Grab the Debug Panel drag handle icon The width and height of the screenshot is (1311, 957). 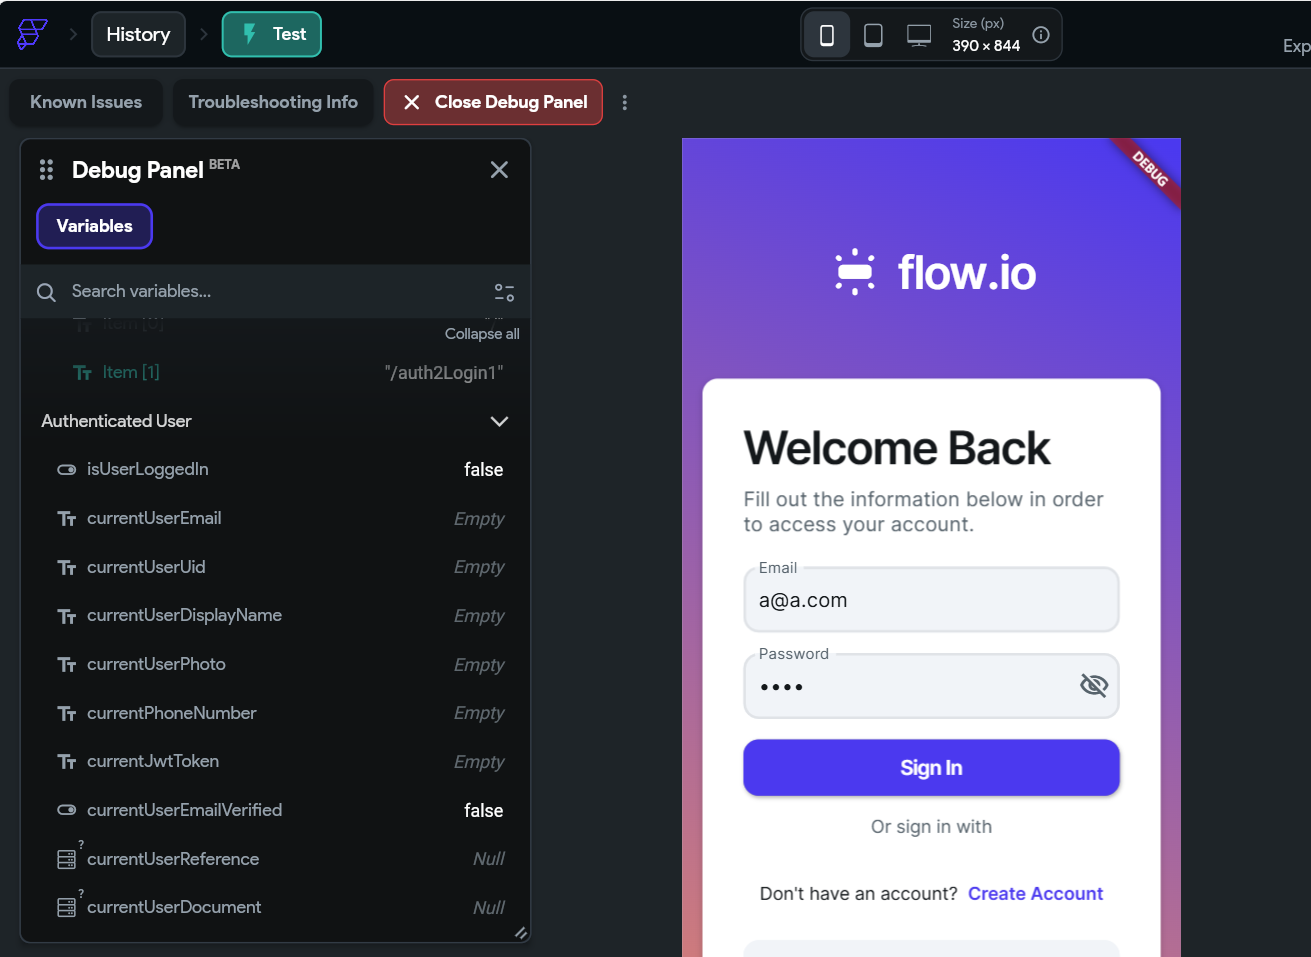click(46, 170)
